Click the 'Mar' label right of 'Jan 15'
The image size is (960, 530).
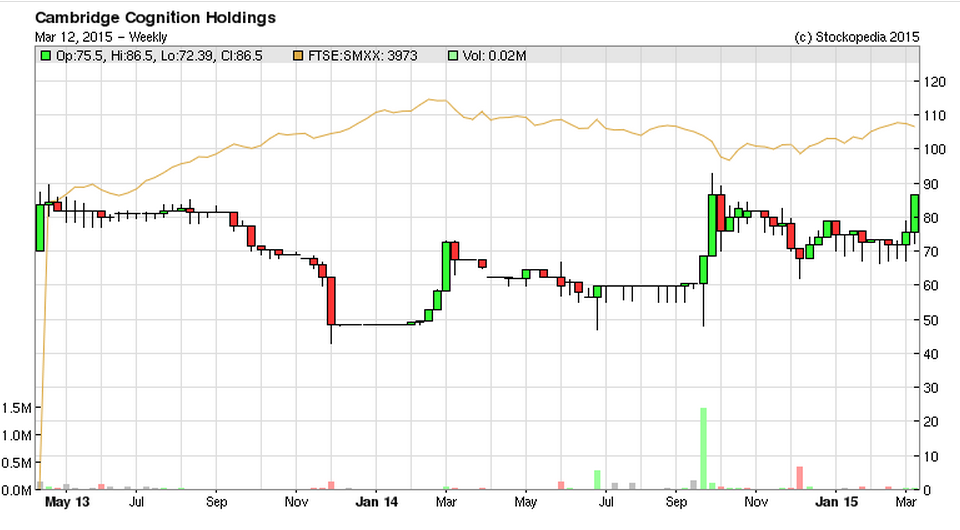[x=906, y=502]
